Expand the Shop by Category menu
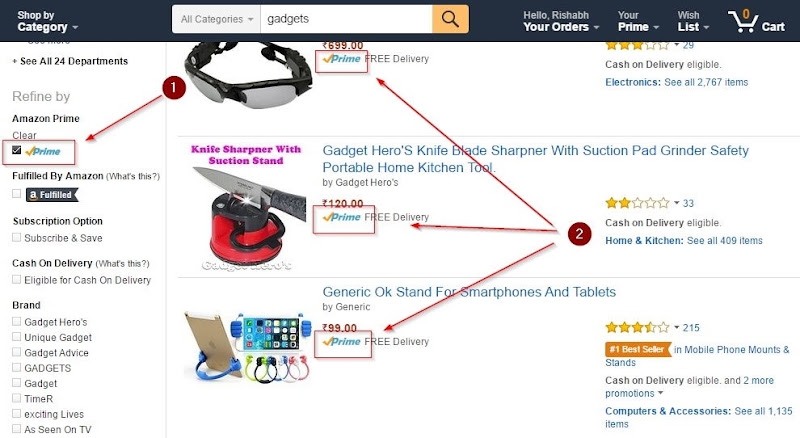Viewport: 800px width, 438px height. coord(47,21)
